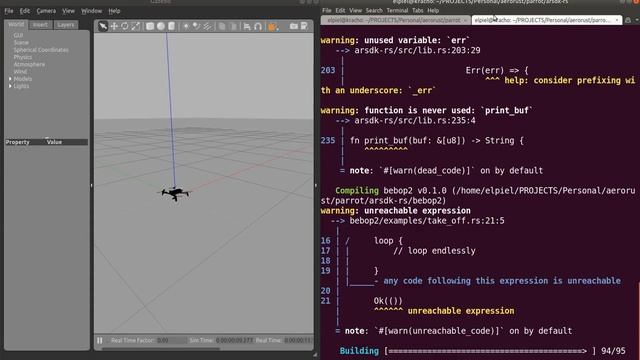Viewport: 640px width, 360px height.
Task: Click 'bebop2/examples/take_off.rs:21:5' path in terminal
Action: pos(427,221)
